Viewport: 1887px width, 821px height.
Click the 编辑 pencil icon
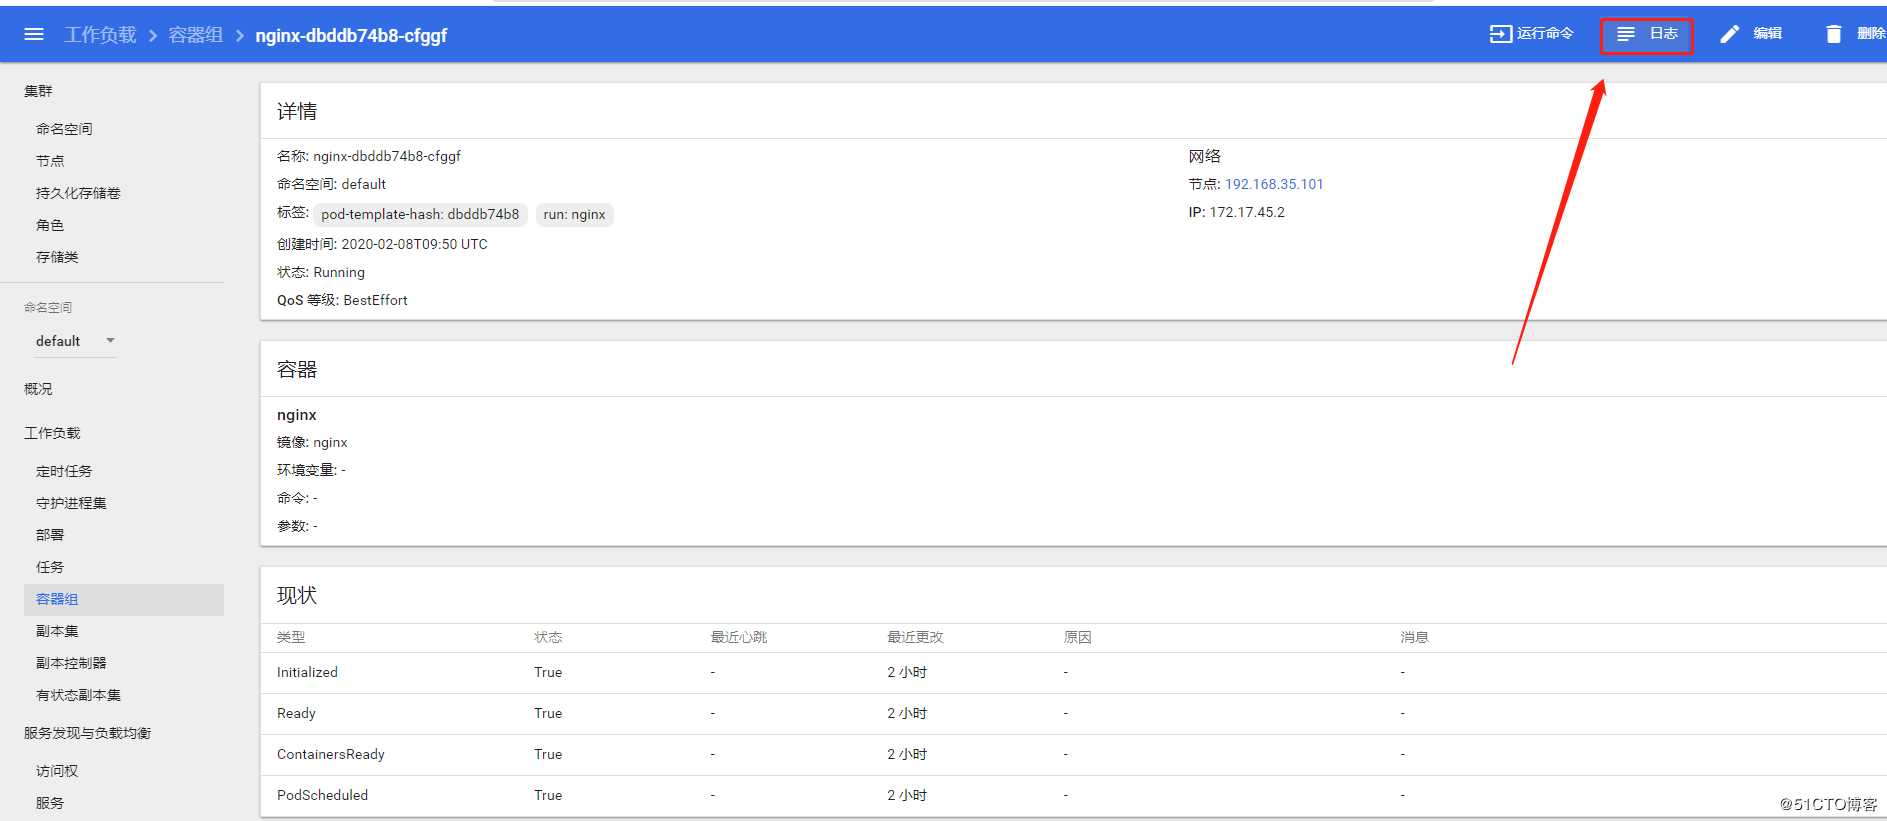point(1730,34)
